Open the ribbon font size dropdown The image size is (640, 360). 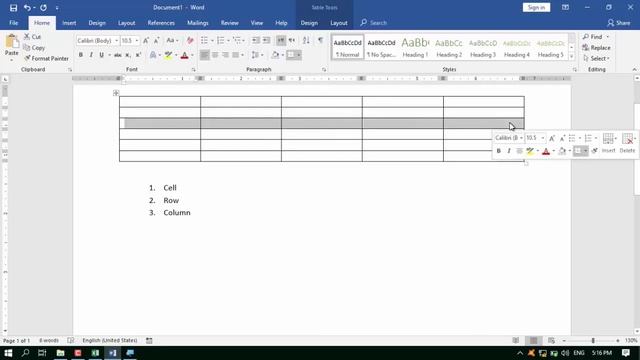137,41
